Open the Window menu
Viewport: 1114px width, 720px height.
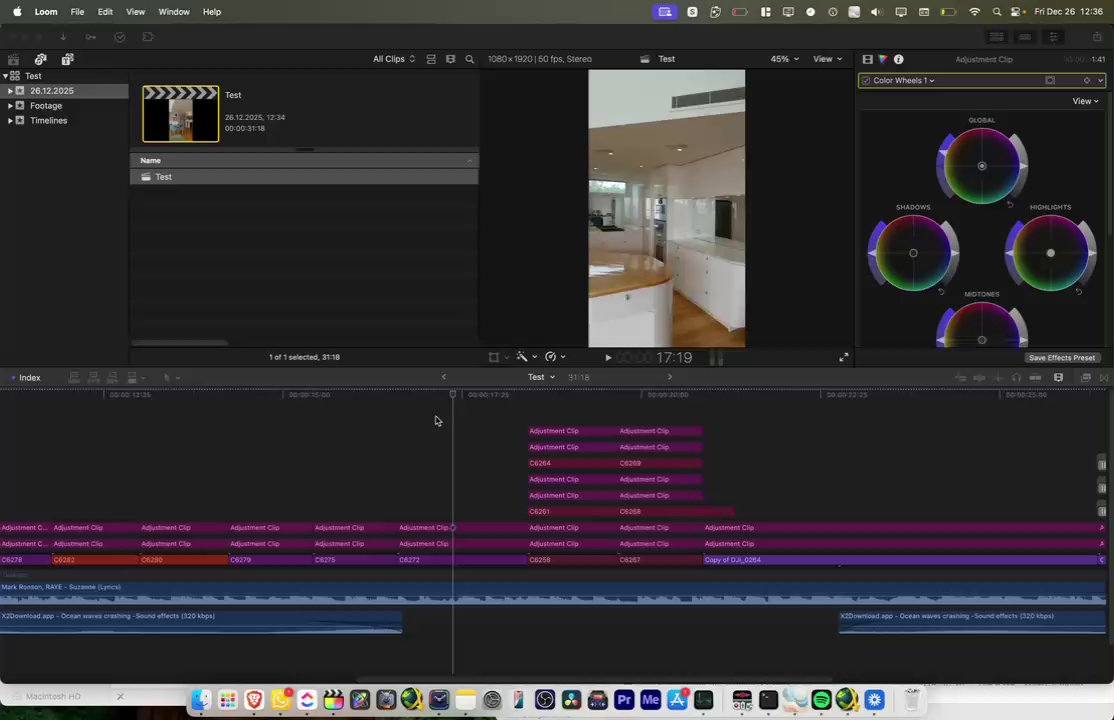tap(174, 12)
